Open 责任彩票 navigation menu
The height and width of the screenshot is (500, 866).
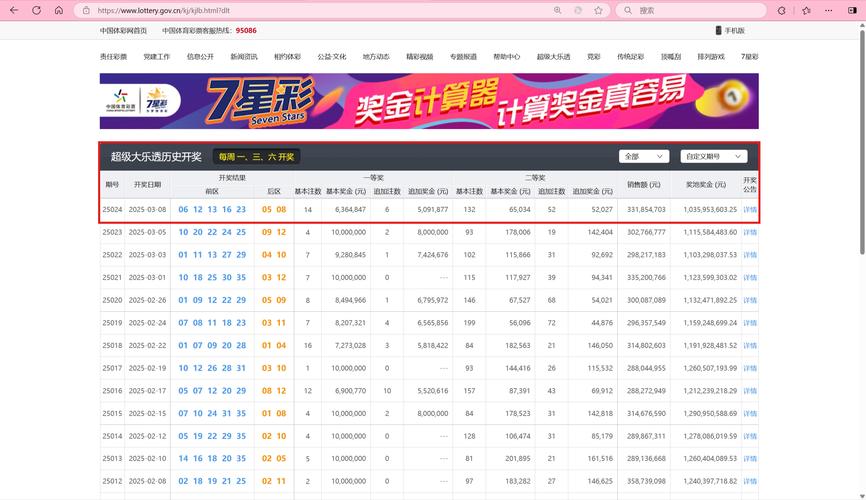tap(113, 56)
